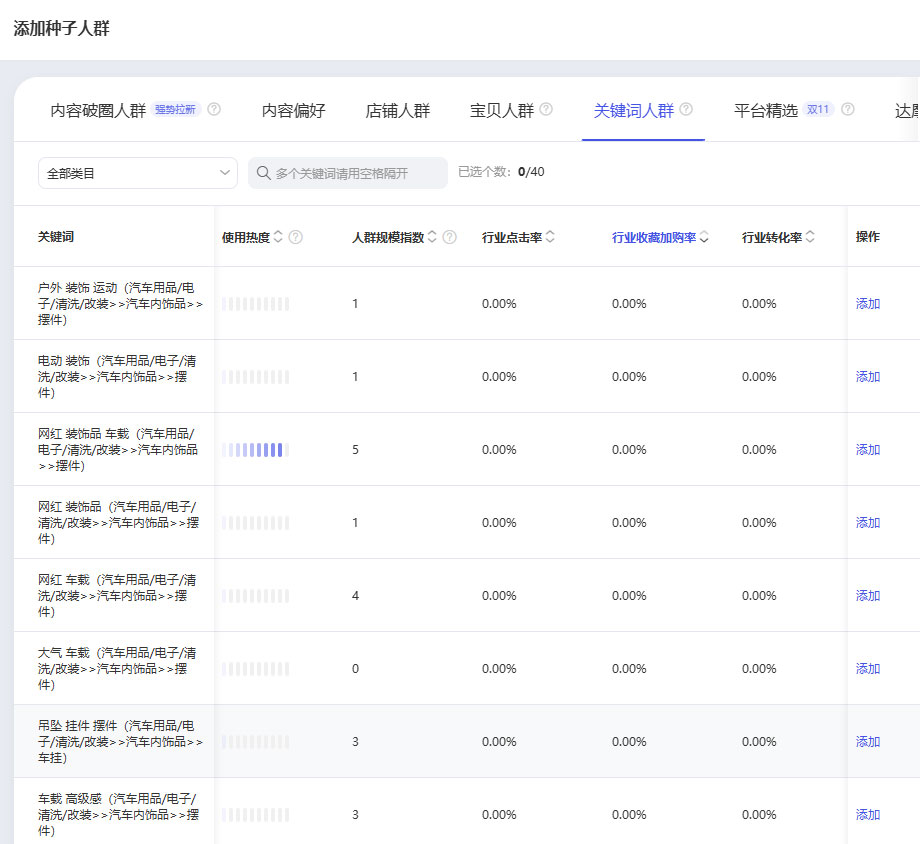
Task: Switch to 内容偏好 tab
Action: 293,110
